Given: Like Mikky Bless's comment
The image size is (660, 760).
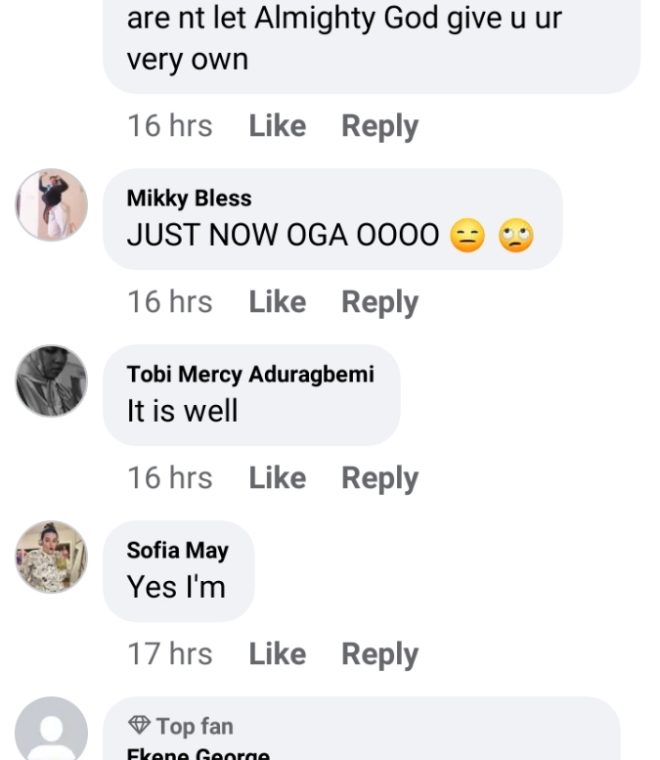Looking at the screenshot, I should click(277, 302).
